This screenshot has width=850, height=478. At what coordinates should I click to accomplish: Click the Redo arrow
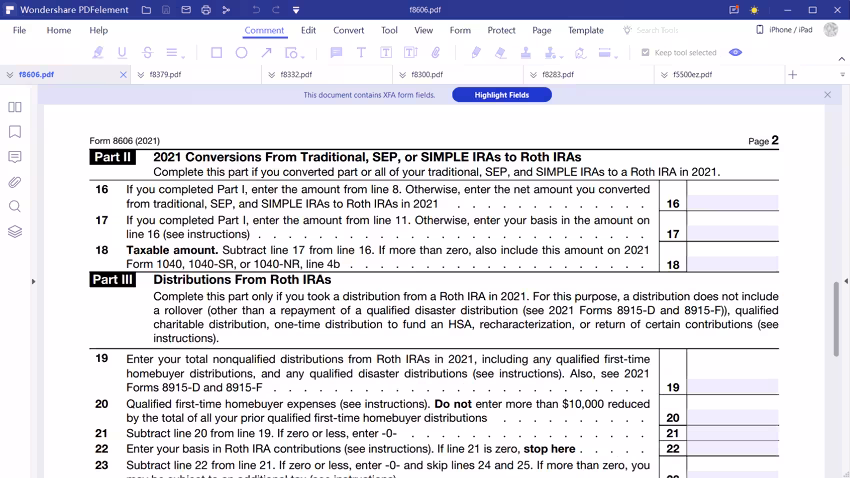(276, 10)
